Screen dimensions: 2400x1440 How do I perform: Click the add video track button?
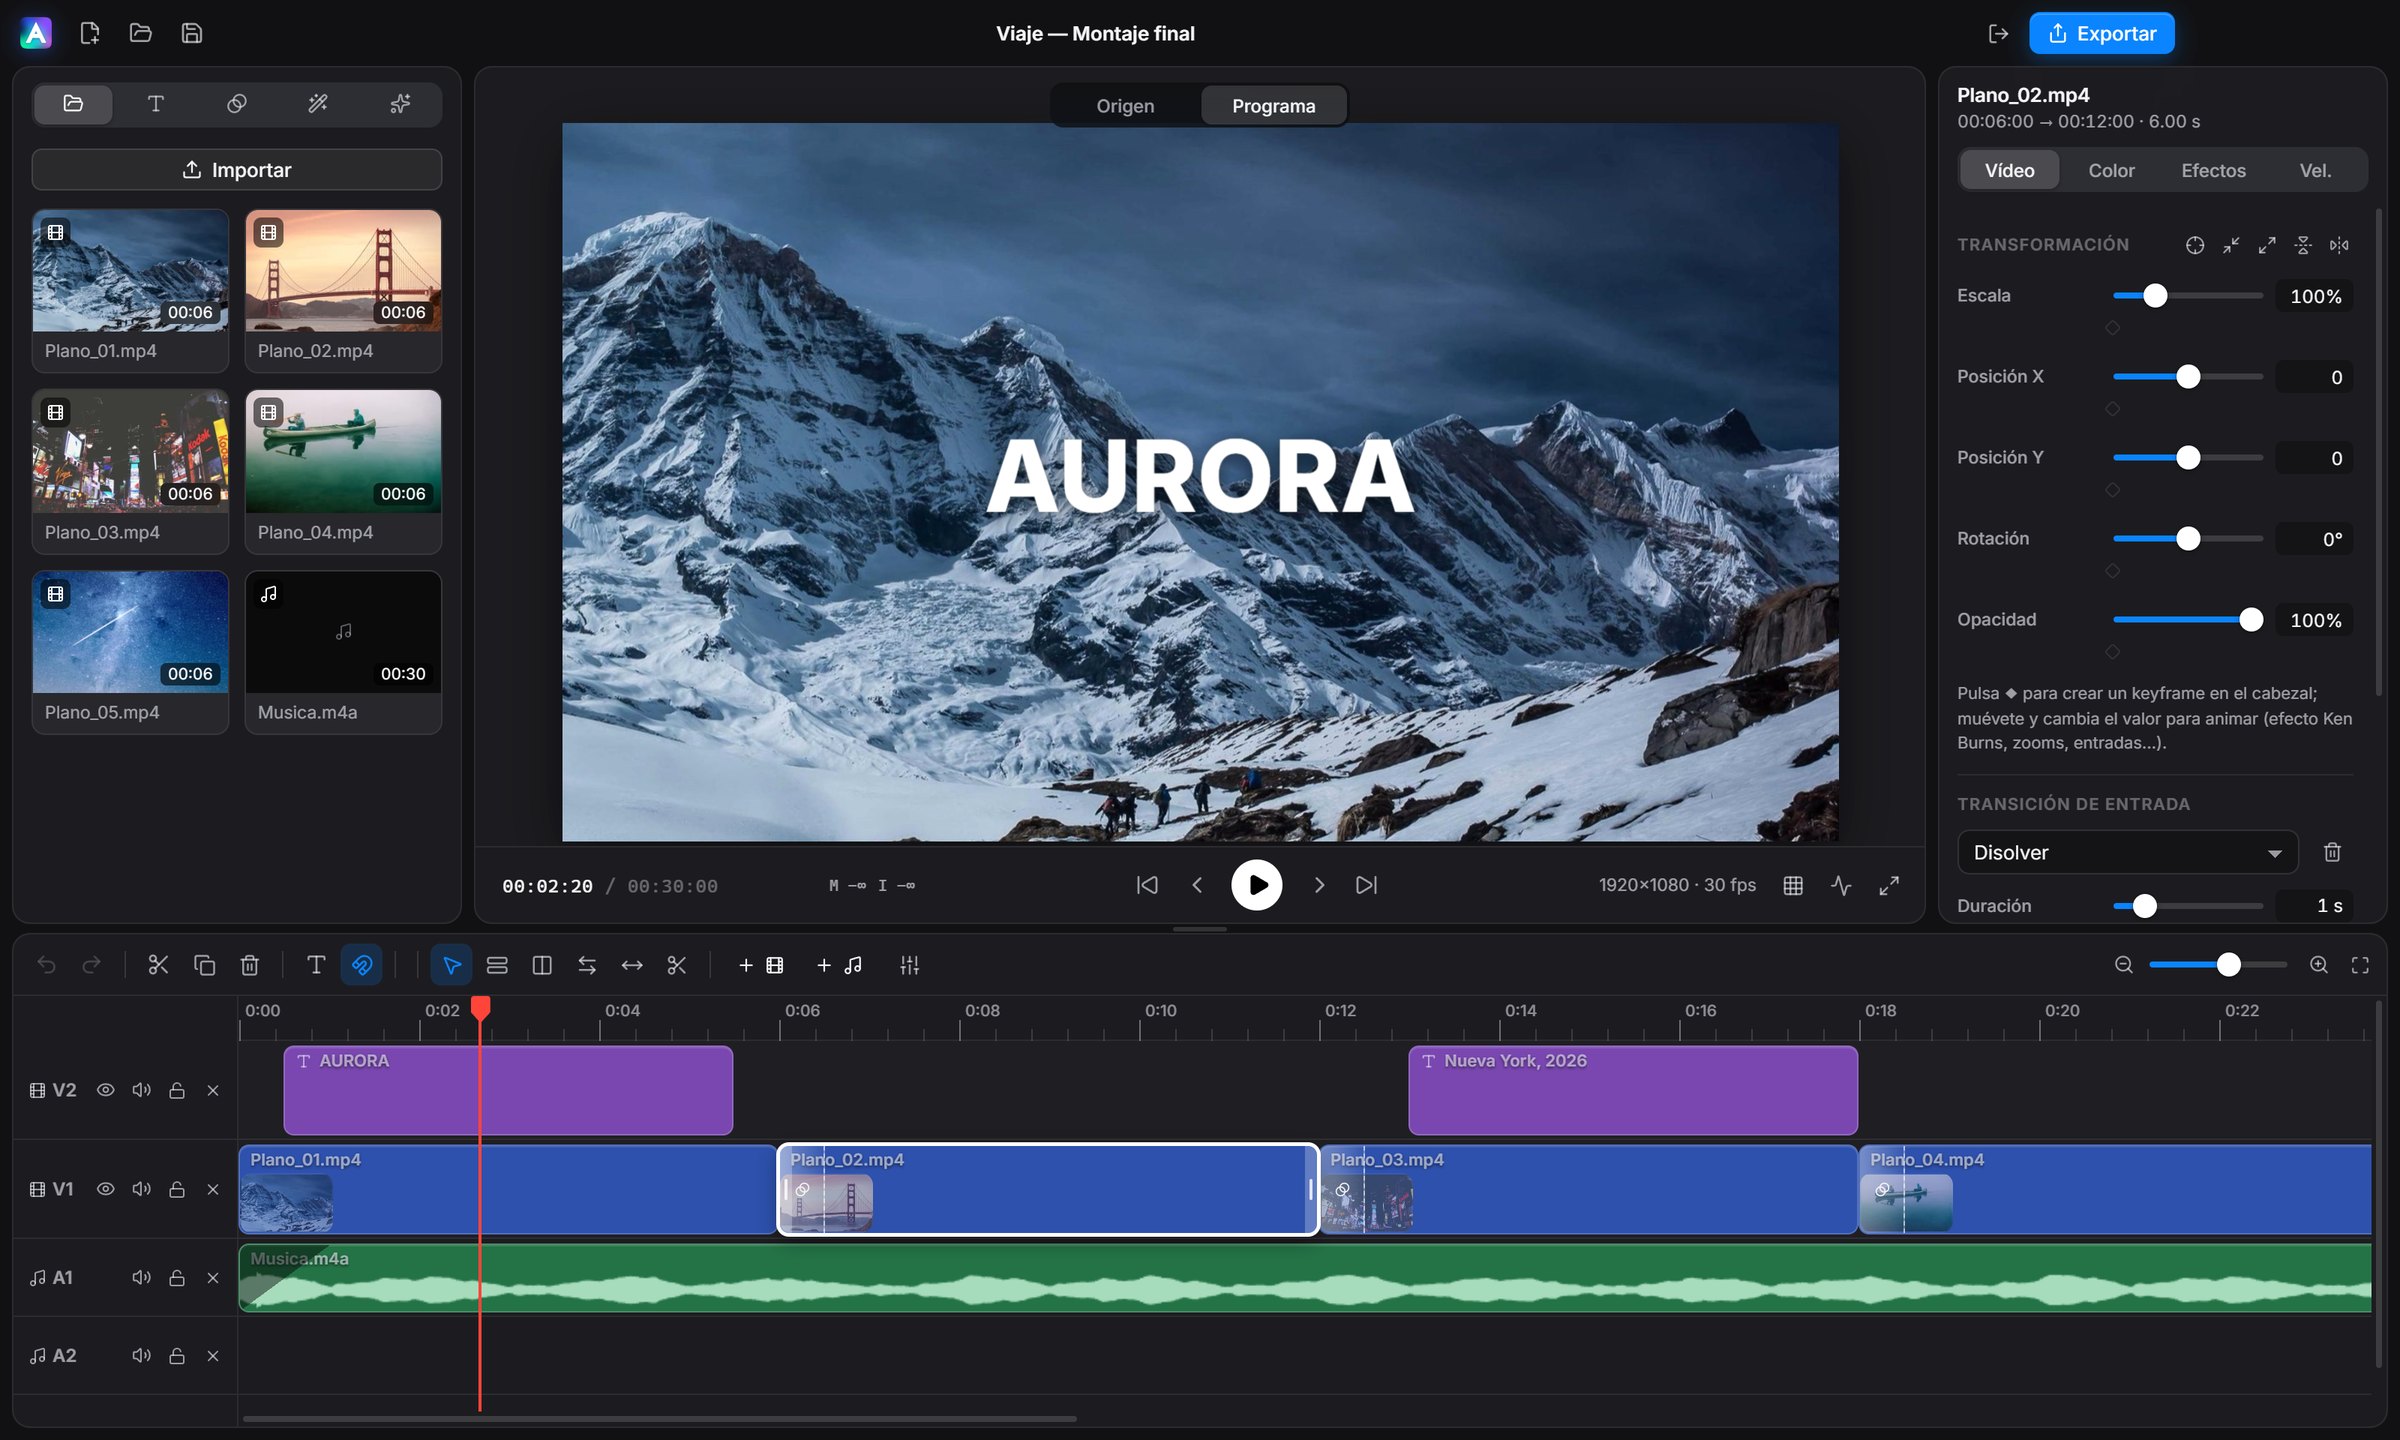click(x=761, y=965)
